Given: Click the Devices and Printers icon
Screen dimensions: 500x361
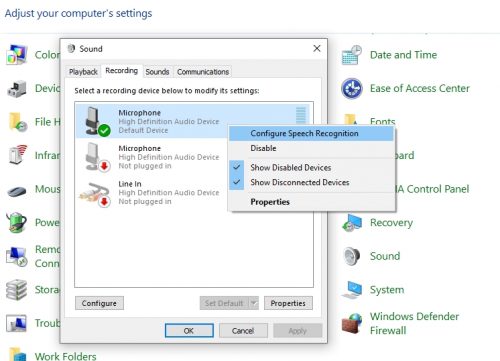Looking at the screenshot, I should pos(17,89).
